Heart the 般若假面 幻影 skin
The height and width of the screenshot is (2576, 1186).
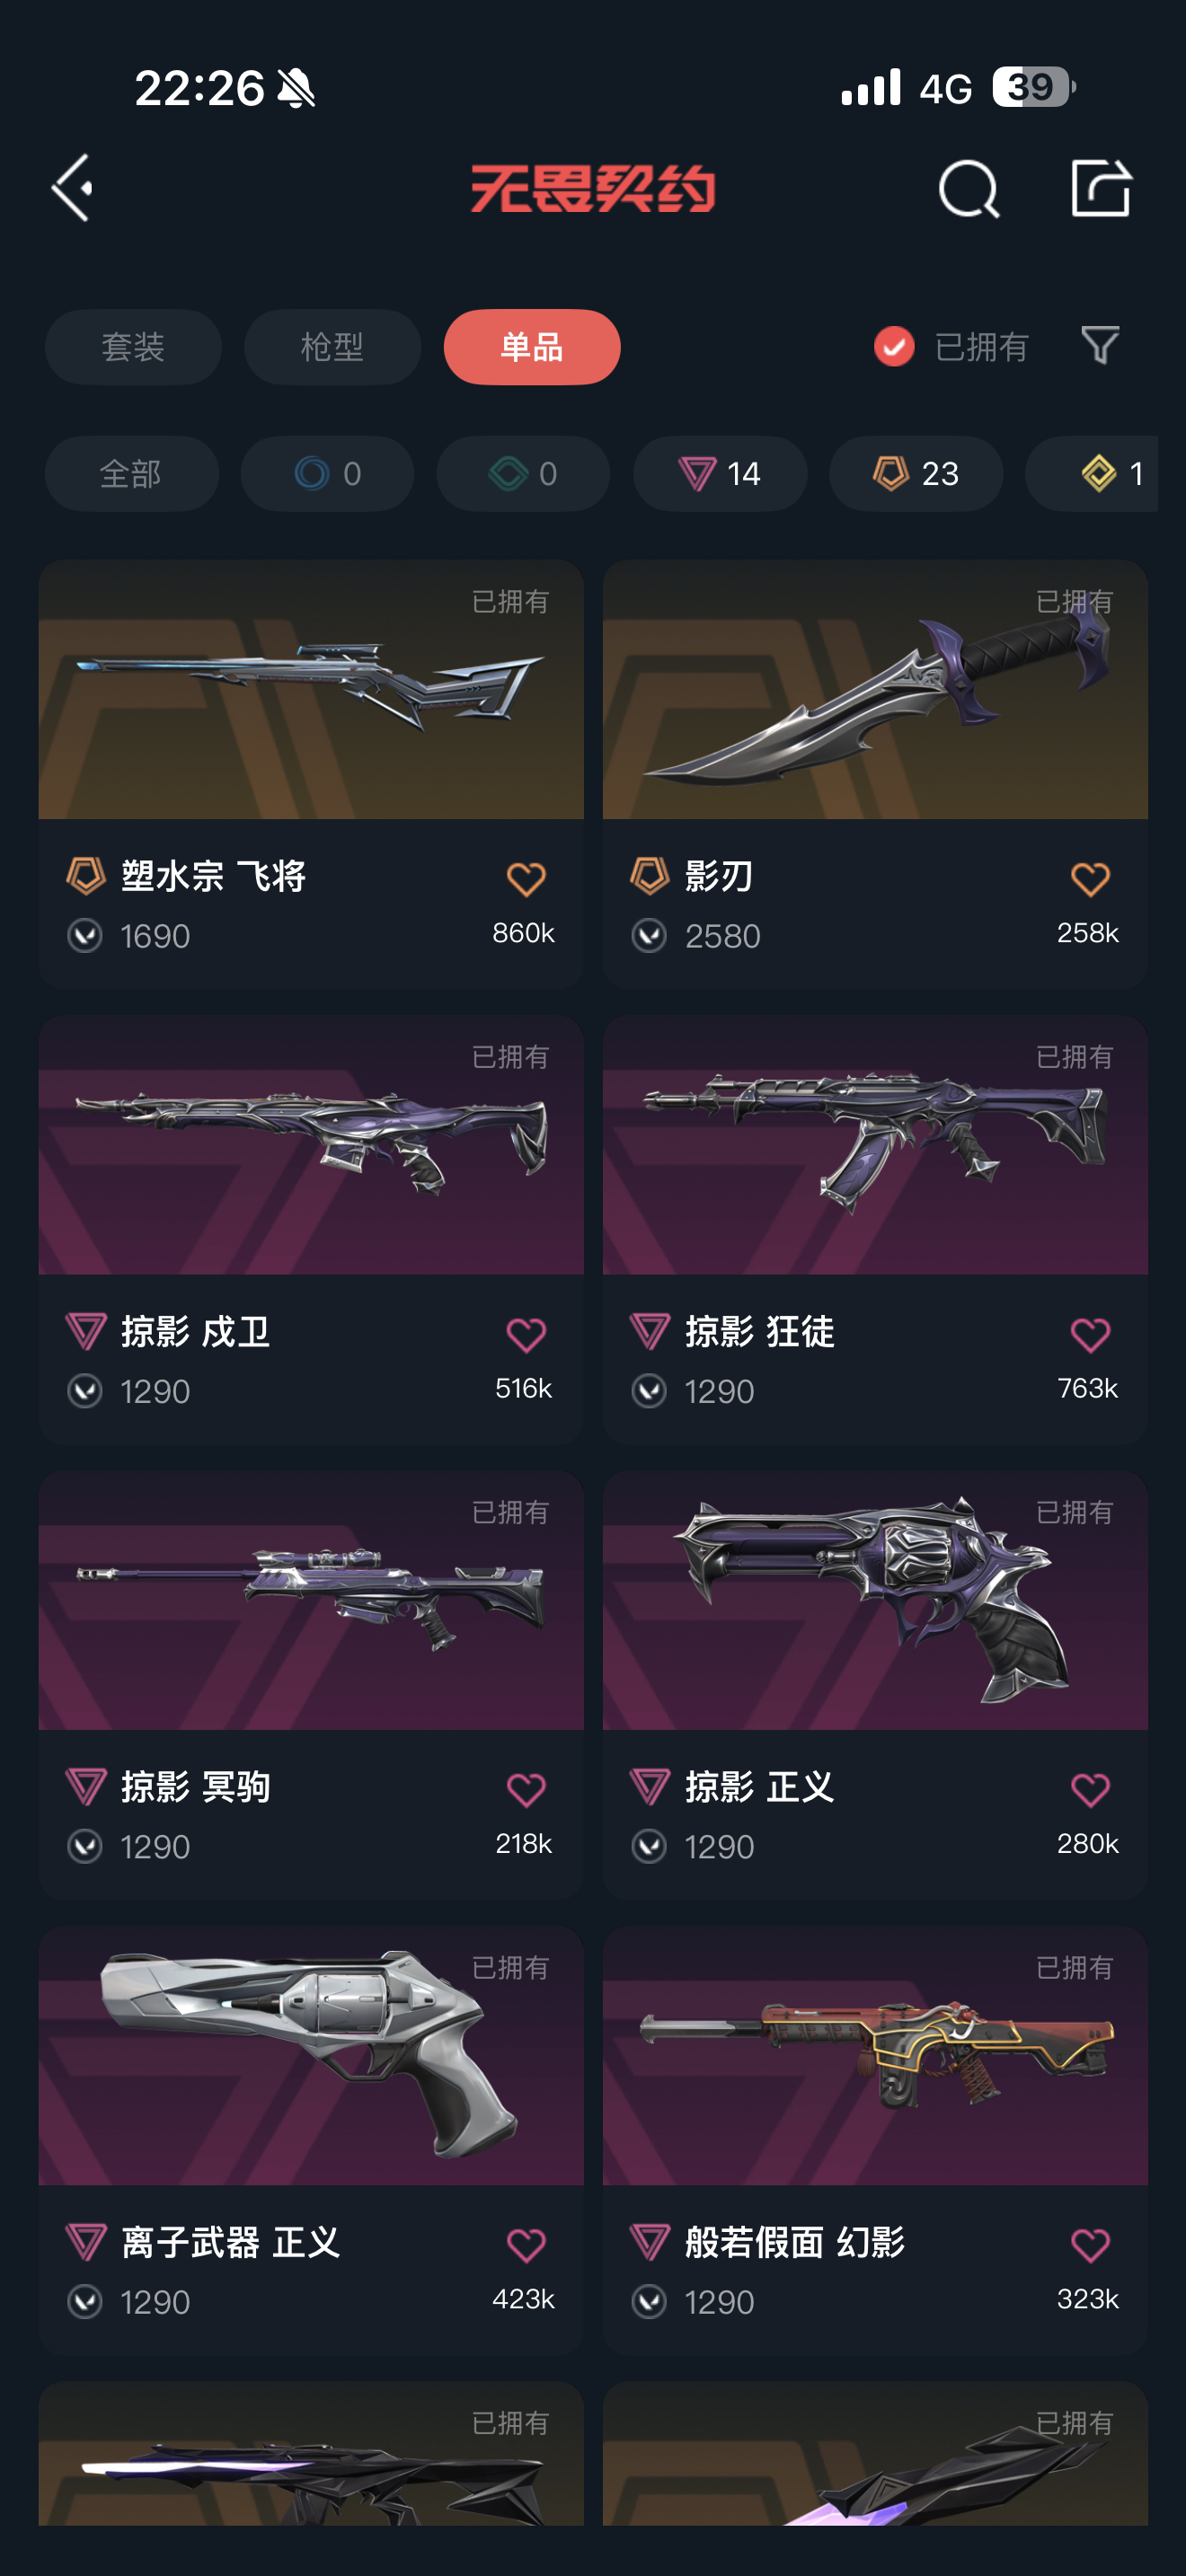1089,2245
